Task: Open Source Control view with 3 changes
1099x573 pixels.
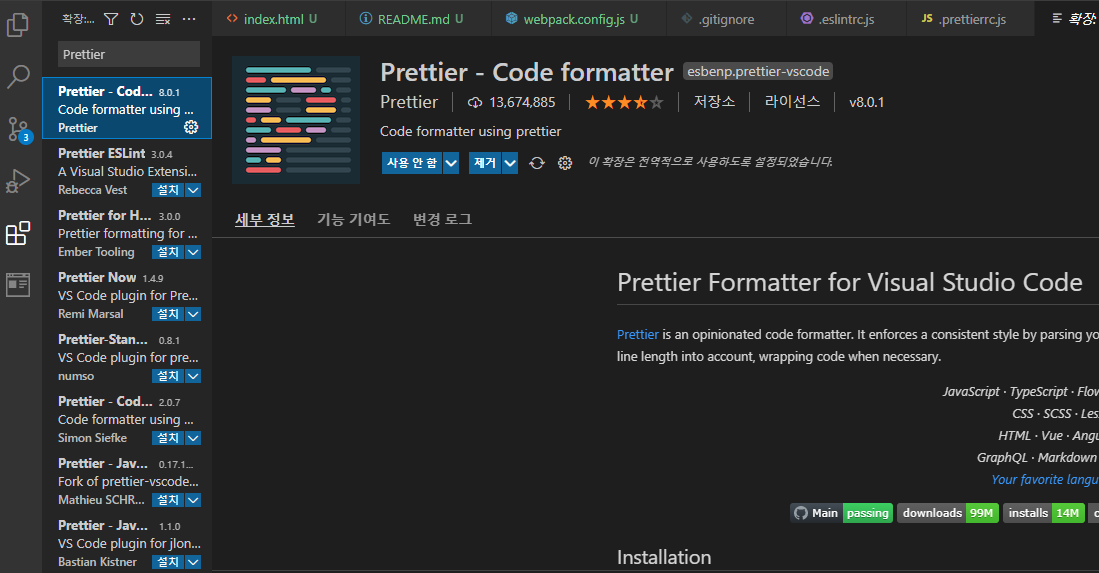Action: (x=18, y=129)
